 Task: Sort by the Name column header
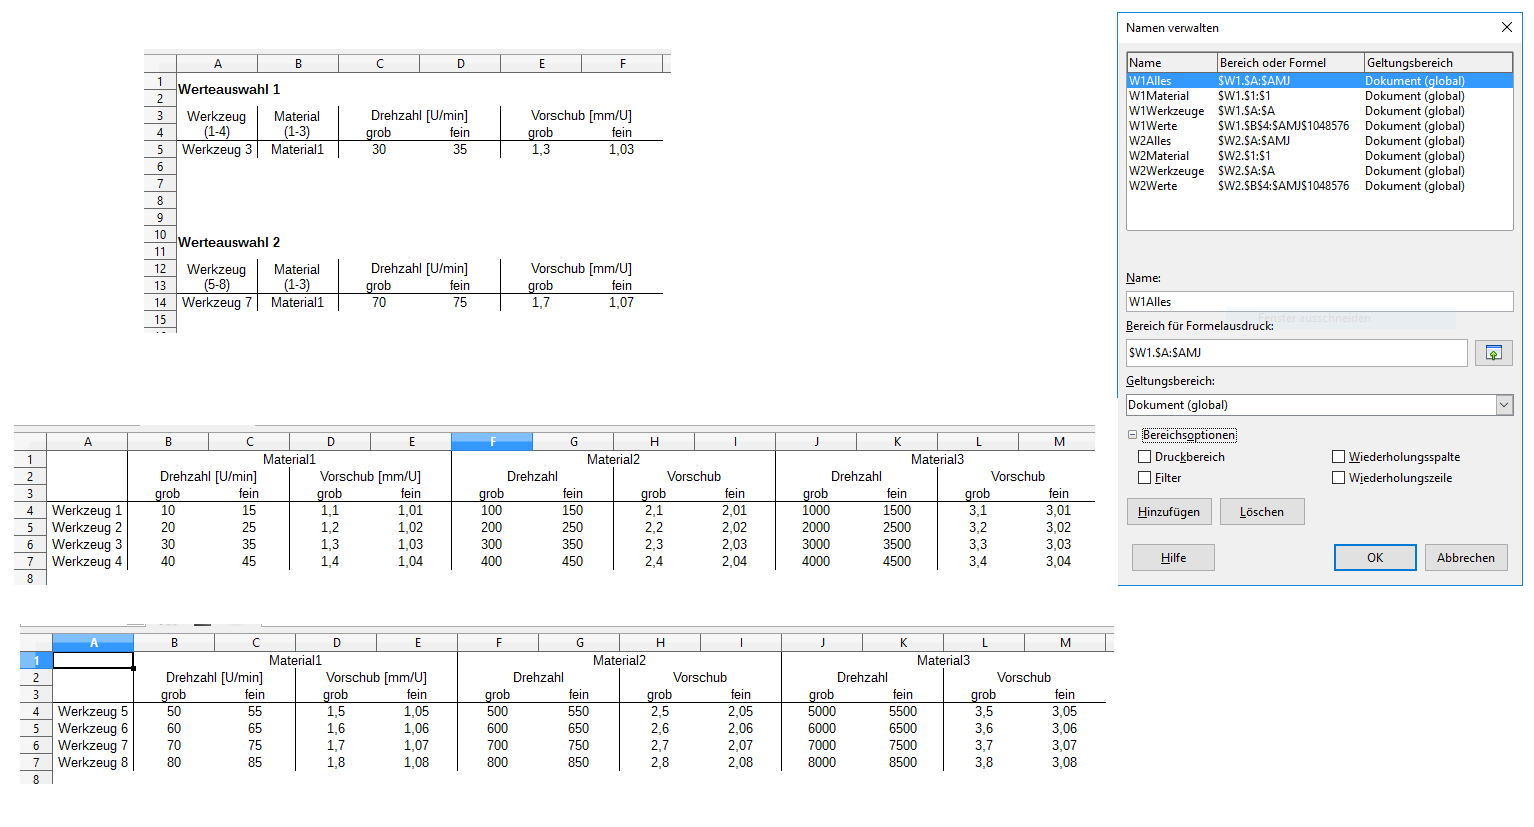pyautogui.click(x=1172, y=62)
